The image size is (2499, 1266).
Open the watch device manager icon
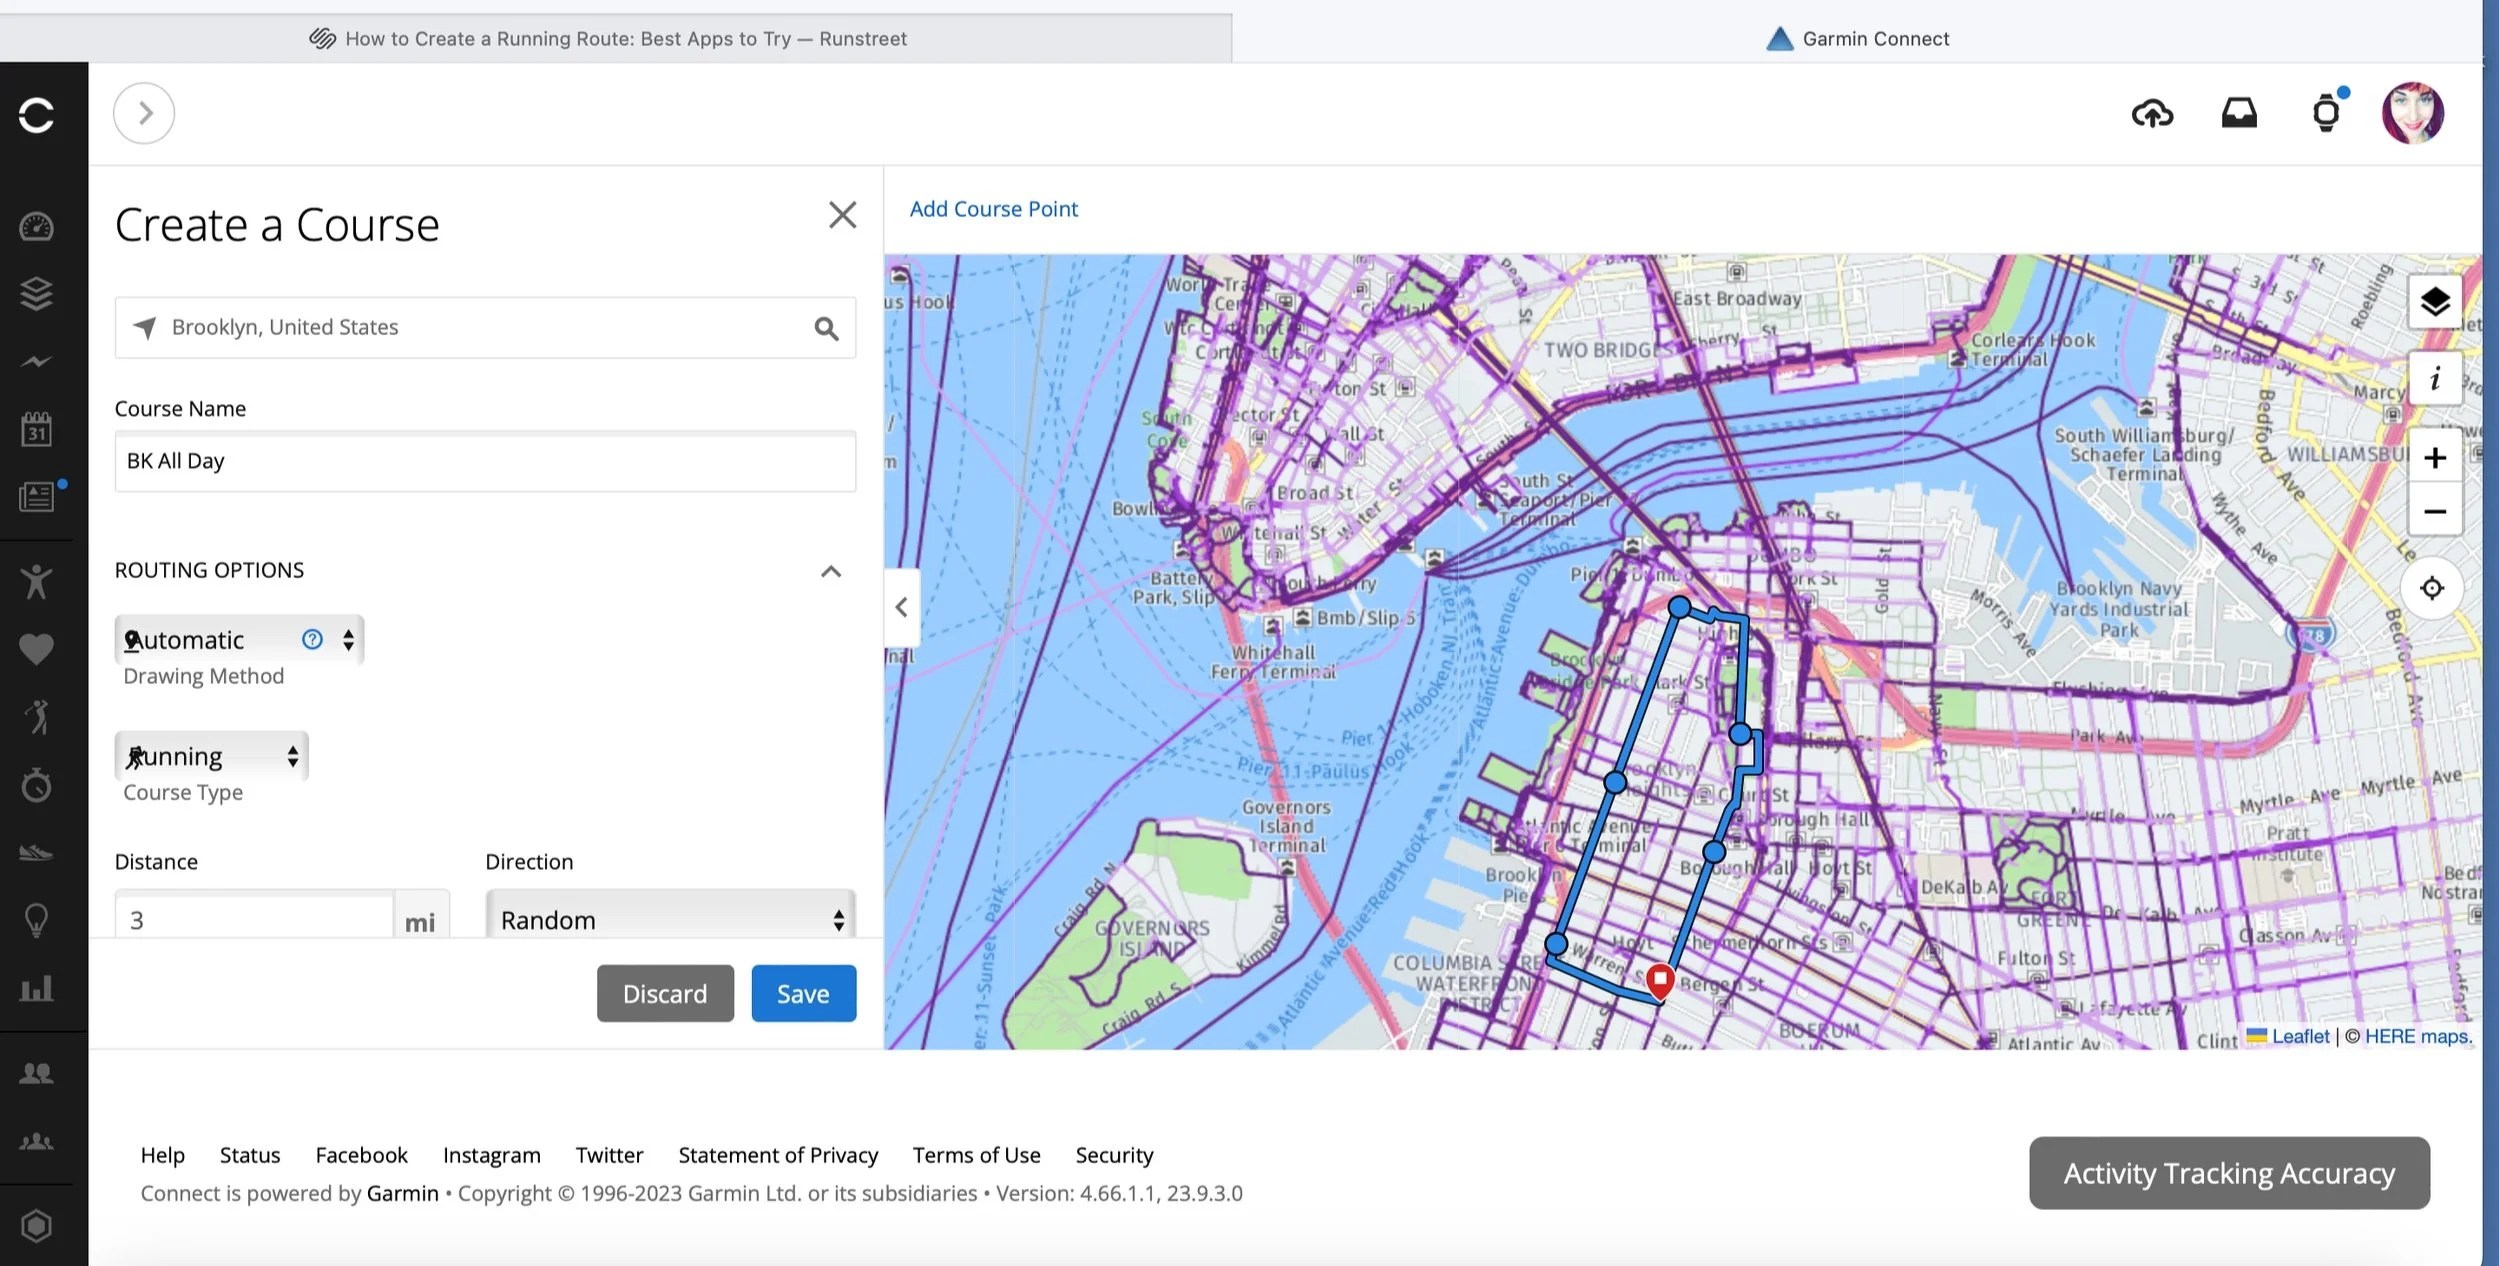pyautogui.click(x=2327, y=113)
